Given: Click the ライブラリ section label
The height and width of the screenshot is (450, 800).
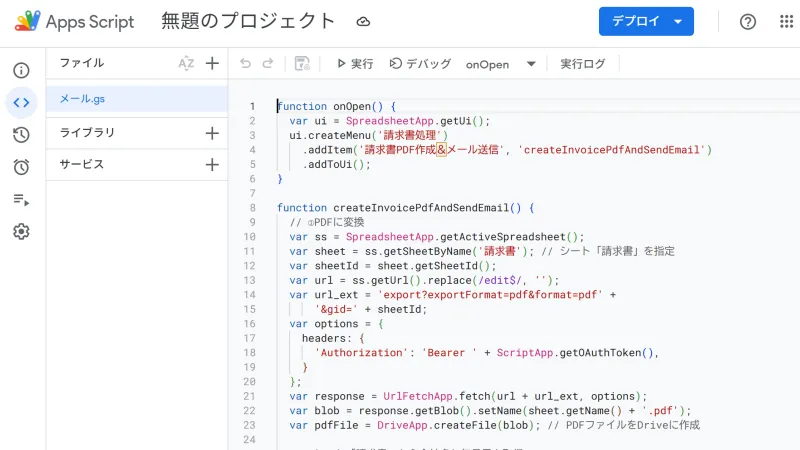Looking at the screenshot, I should click(x=87, y=133).
